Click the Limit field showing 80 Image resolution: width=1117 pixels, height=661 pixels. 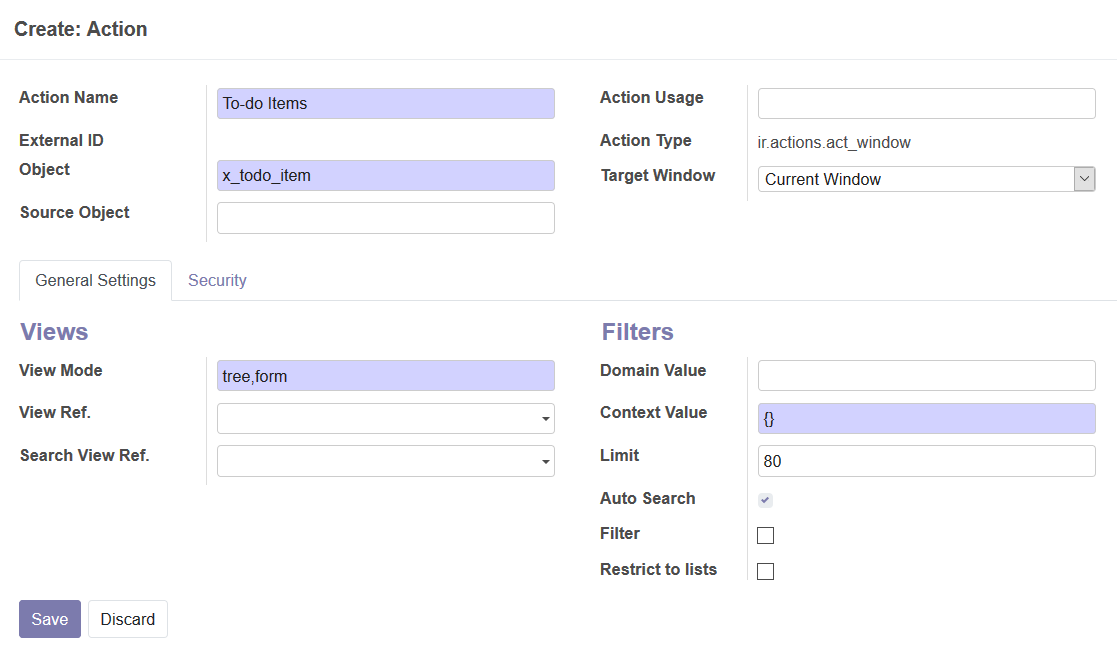coord(926,461)
